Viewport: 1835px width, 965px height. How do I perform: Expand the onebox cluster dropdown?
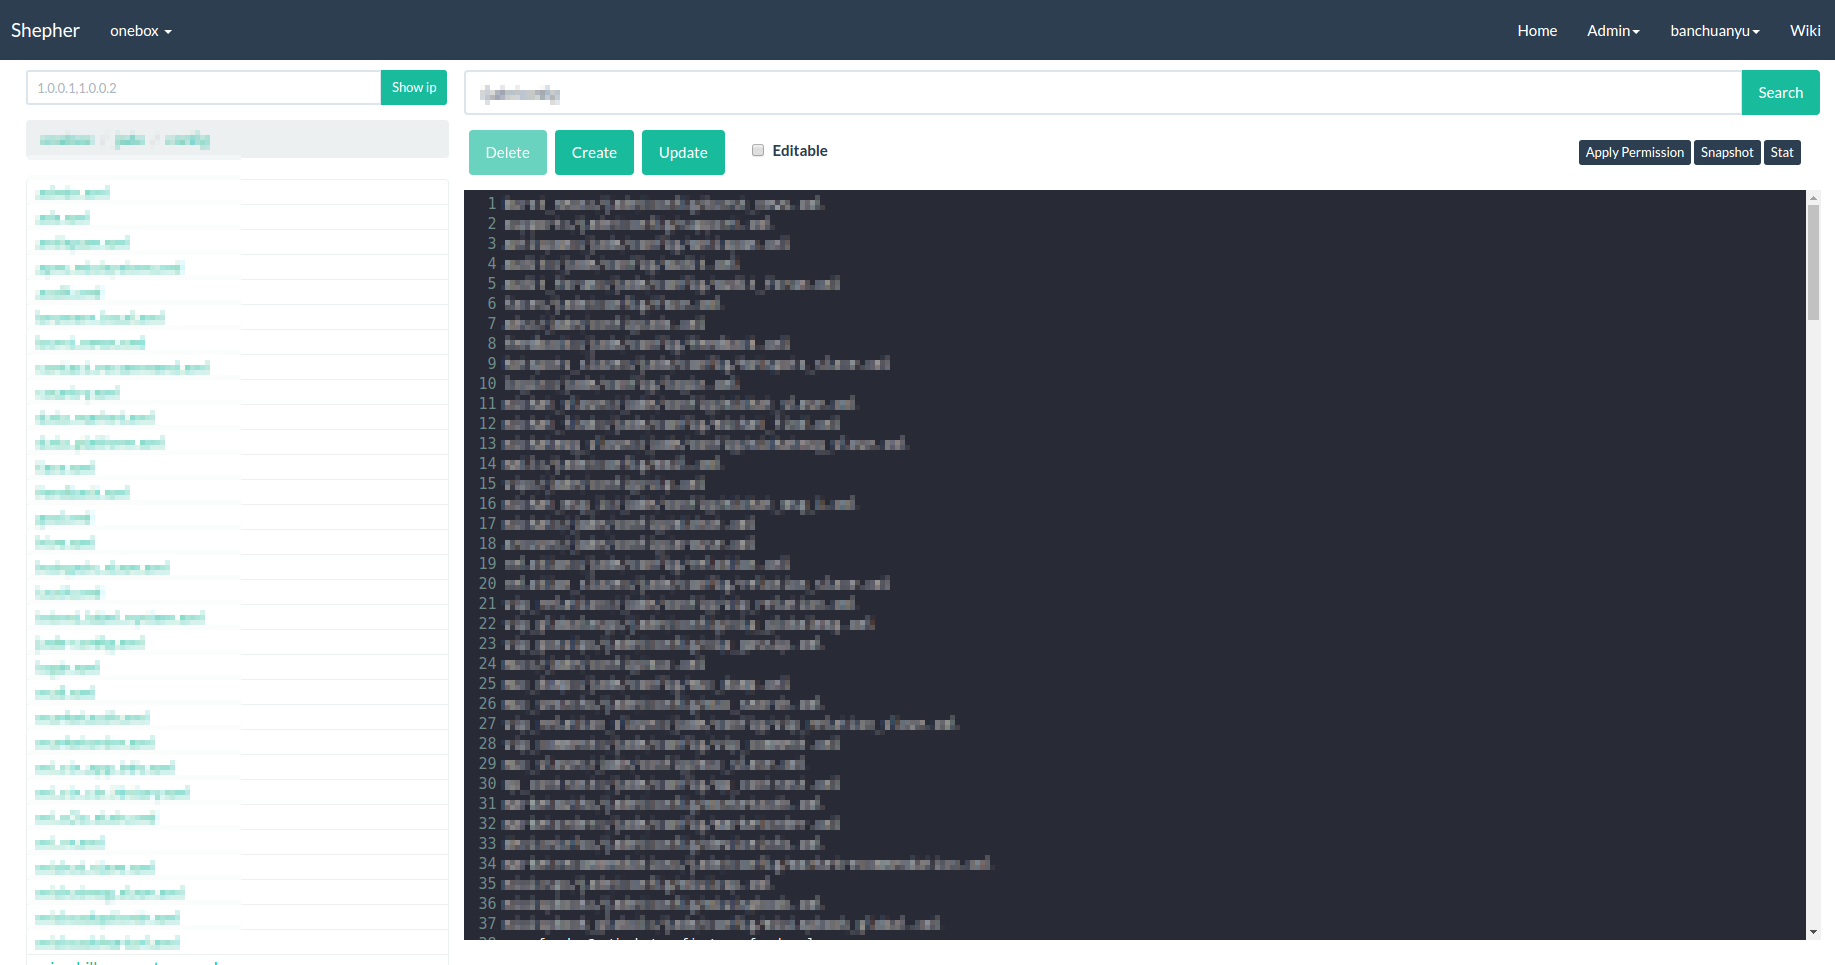pos(141,31)
